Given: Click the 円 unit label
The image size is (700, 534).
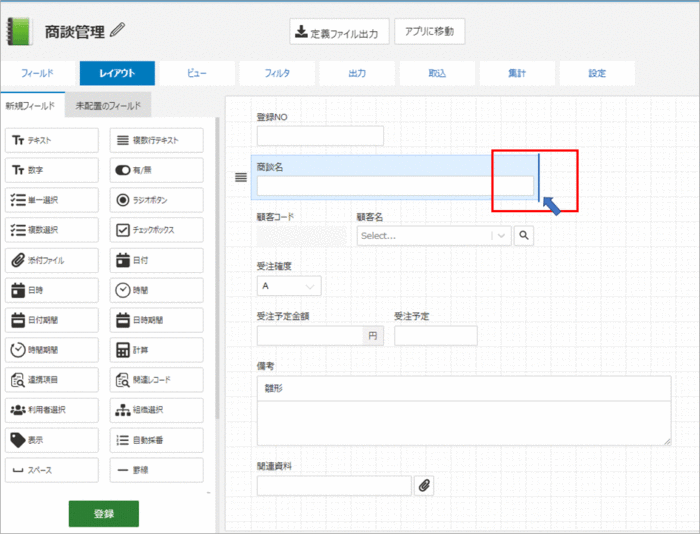Looking at the screenshot, I should coord(373,336).
